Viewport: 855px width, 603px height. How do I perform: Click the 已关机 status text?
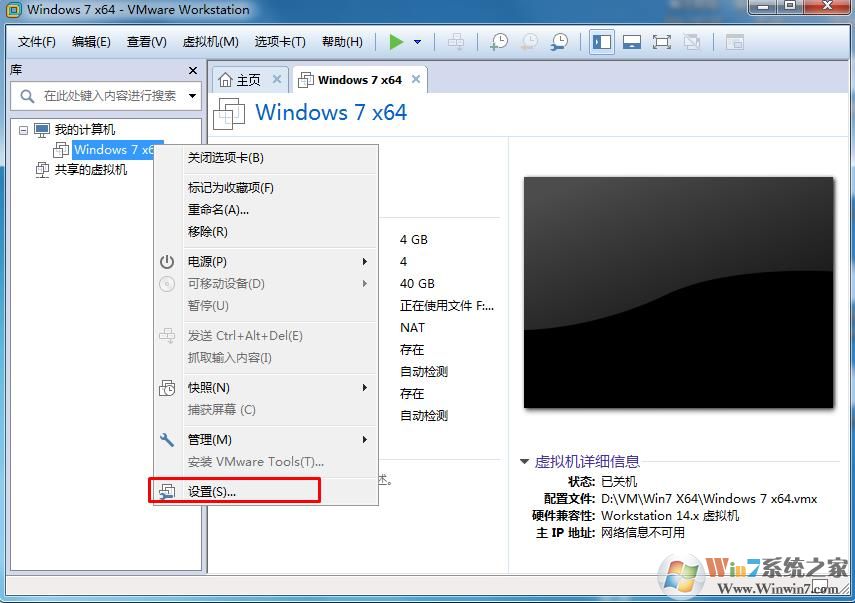(x=619, y=482)
